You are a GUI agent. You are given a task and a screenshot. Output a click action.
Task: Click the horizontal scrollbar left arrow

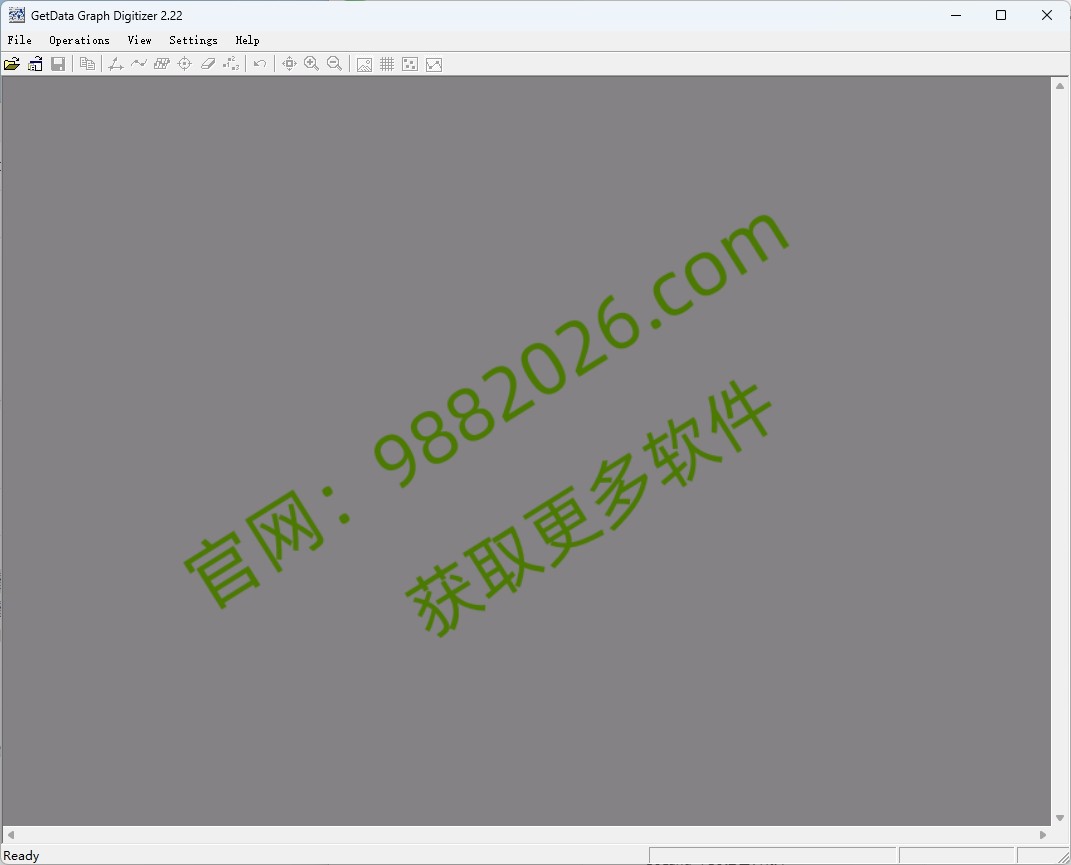pos(10,835)
